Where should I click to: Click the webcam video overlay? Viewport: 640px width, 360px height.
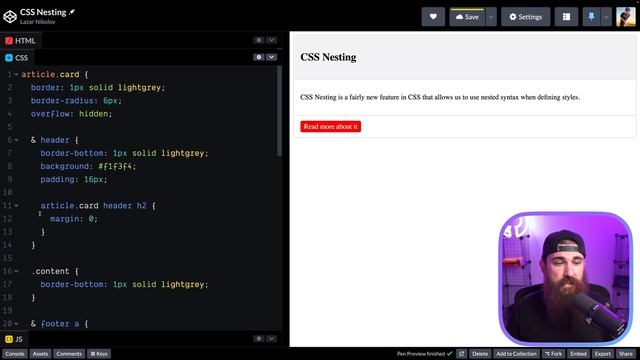point(566,278)
